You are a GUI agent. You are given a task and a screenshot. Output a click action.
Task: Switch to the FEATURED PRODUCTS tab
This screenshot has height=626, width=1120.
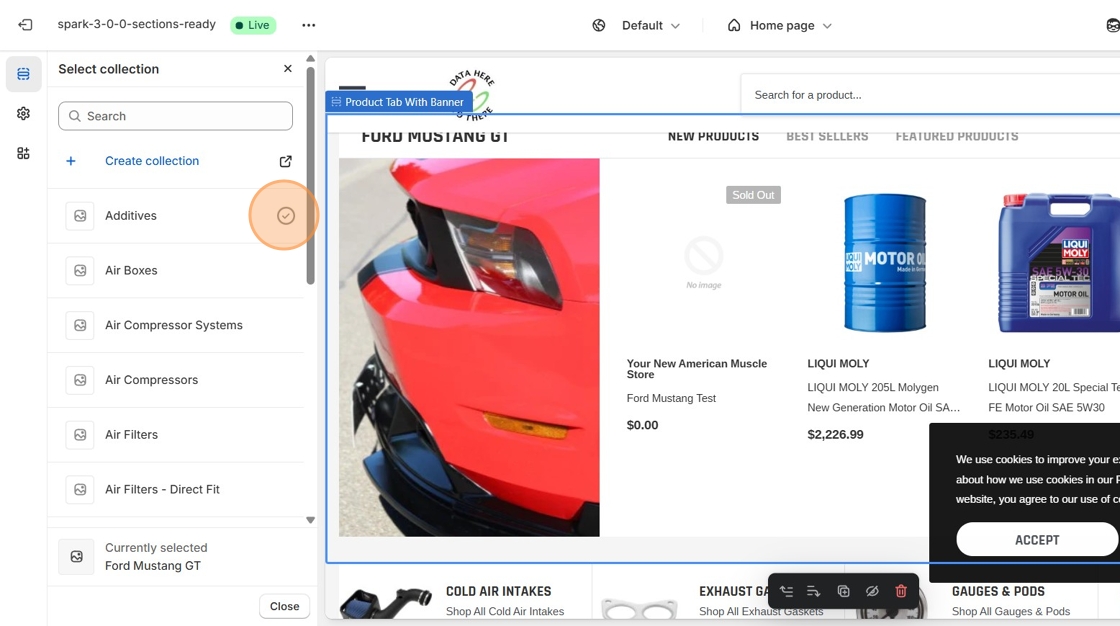tap(956, 136)
